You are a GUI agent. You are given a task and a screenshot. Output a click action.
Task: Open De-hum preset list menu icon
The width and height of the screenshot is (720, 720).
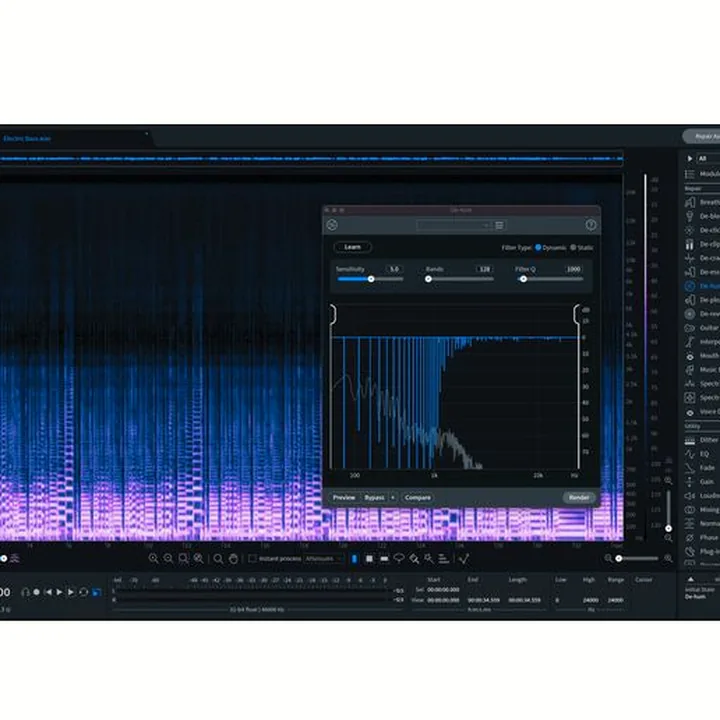(x=499, y=225)
